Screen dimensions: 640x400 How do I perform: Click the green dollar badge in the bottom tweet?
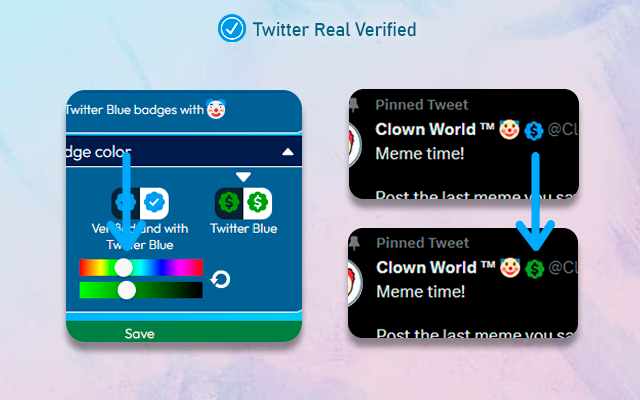coord(535,269)
